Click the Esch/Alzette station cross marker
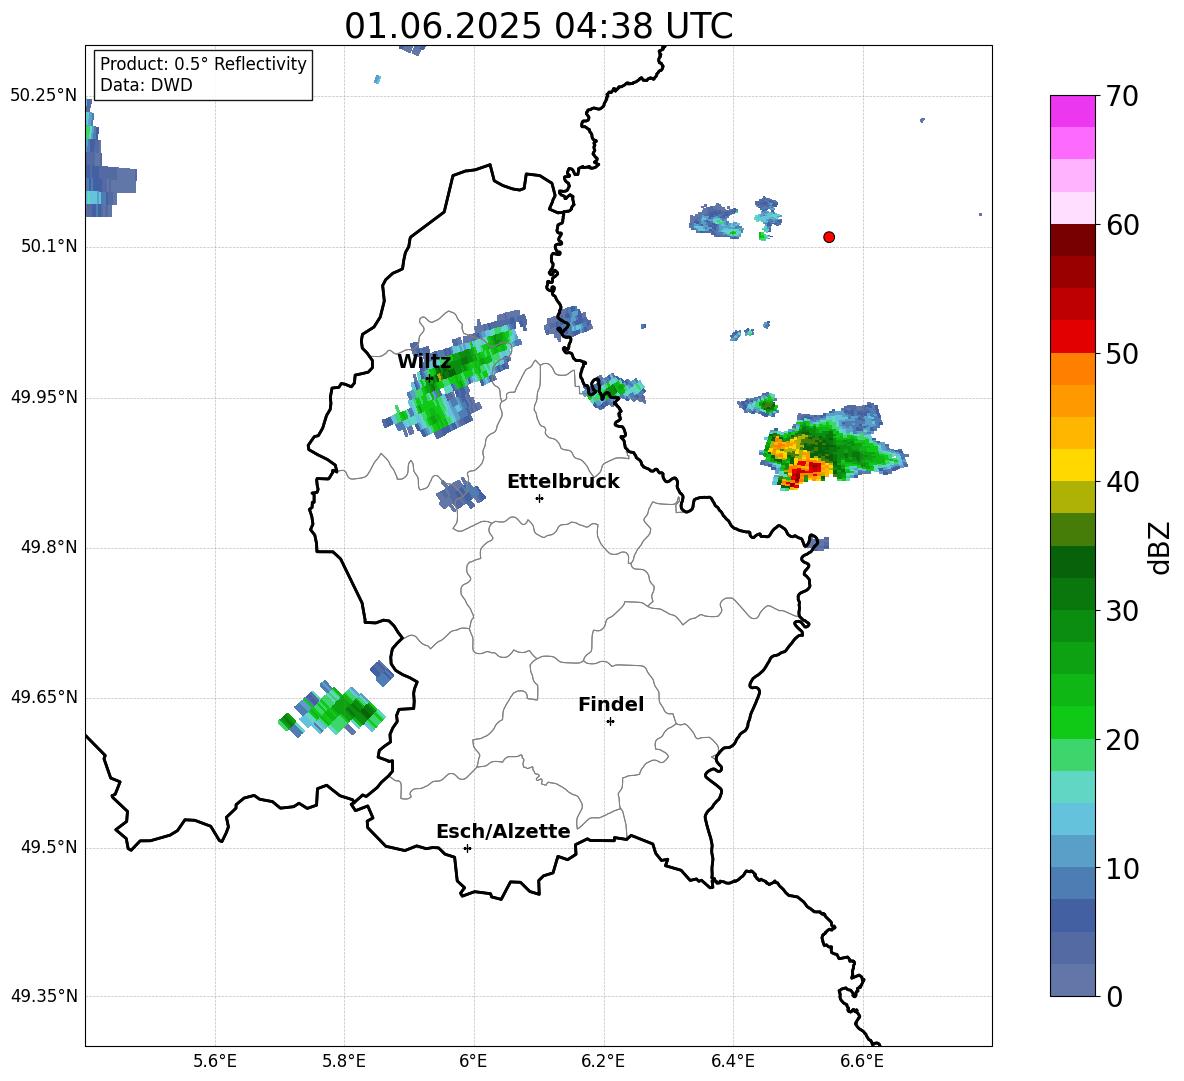Image resolution: width=1184 pixels, height=1081 pixels. coord(467,848)
